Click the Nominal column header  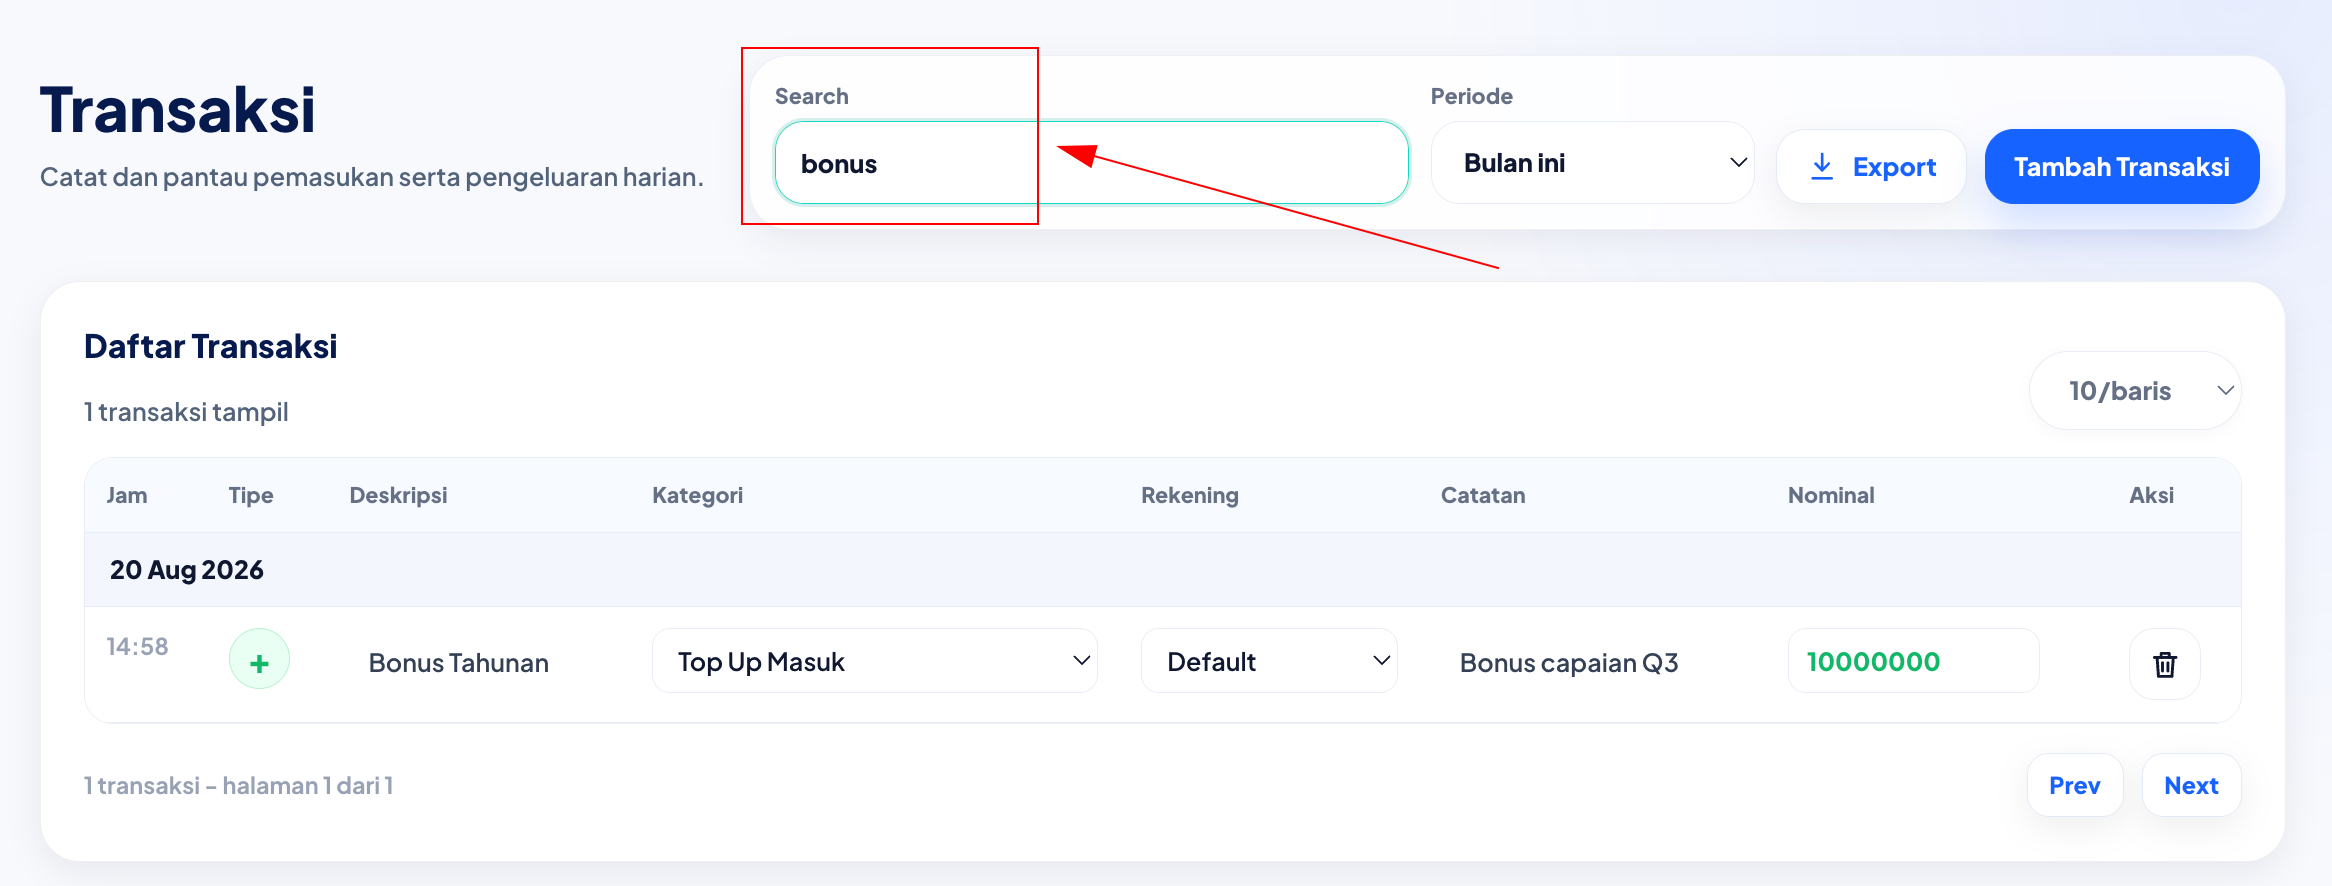(1831, 495)
